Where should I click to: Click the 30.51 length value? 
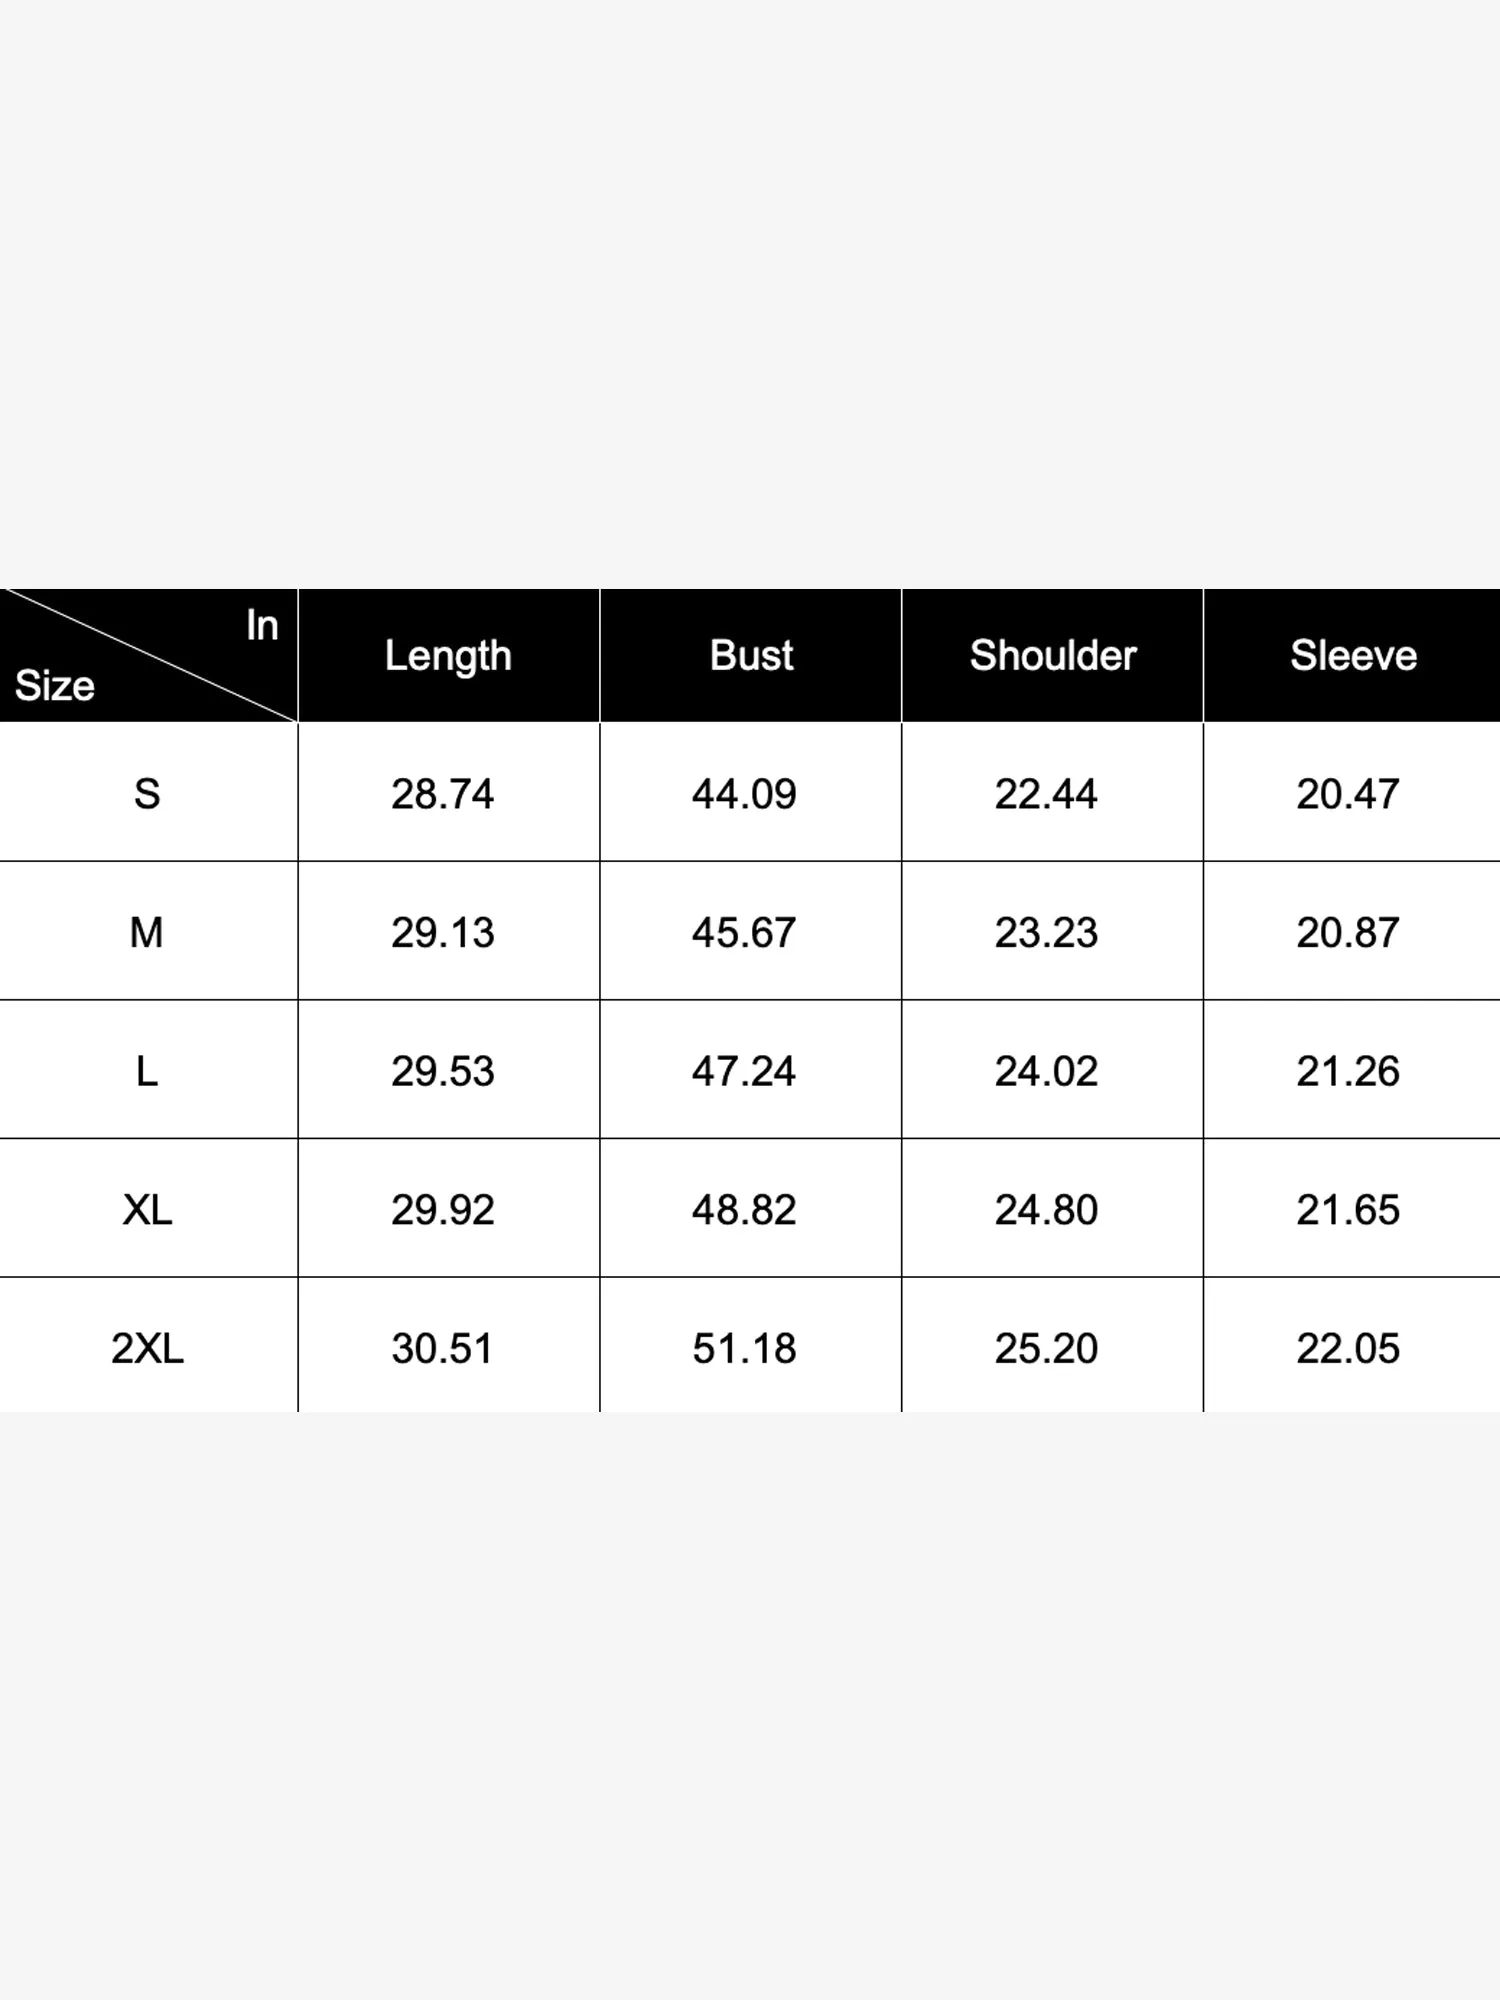coord(442,1348)
